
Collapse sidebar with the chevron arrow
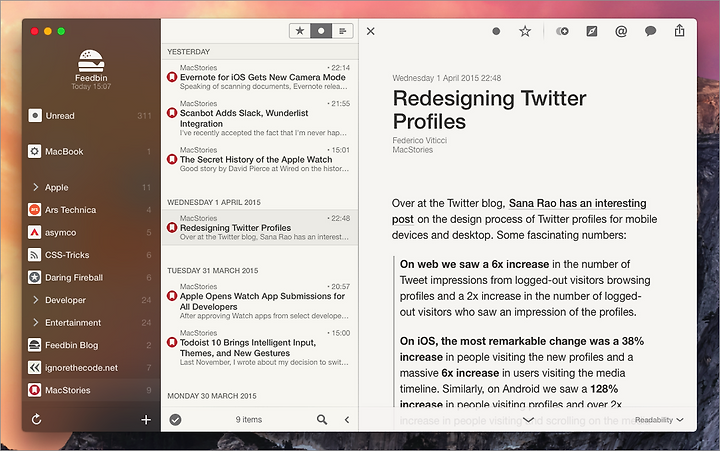tap(347, 419)
